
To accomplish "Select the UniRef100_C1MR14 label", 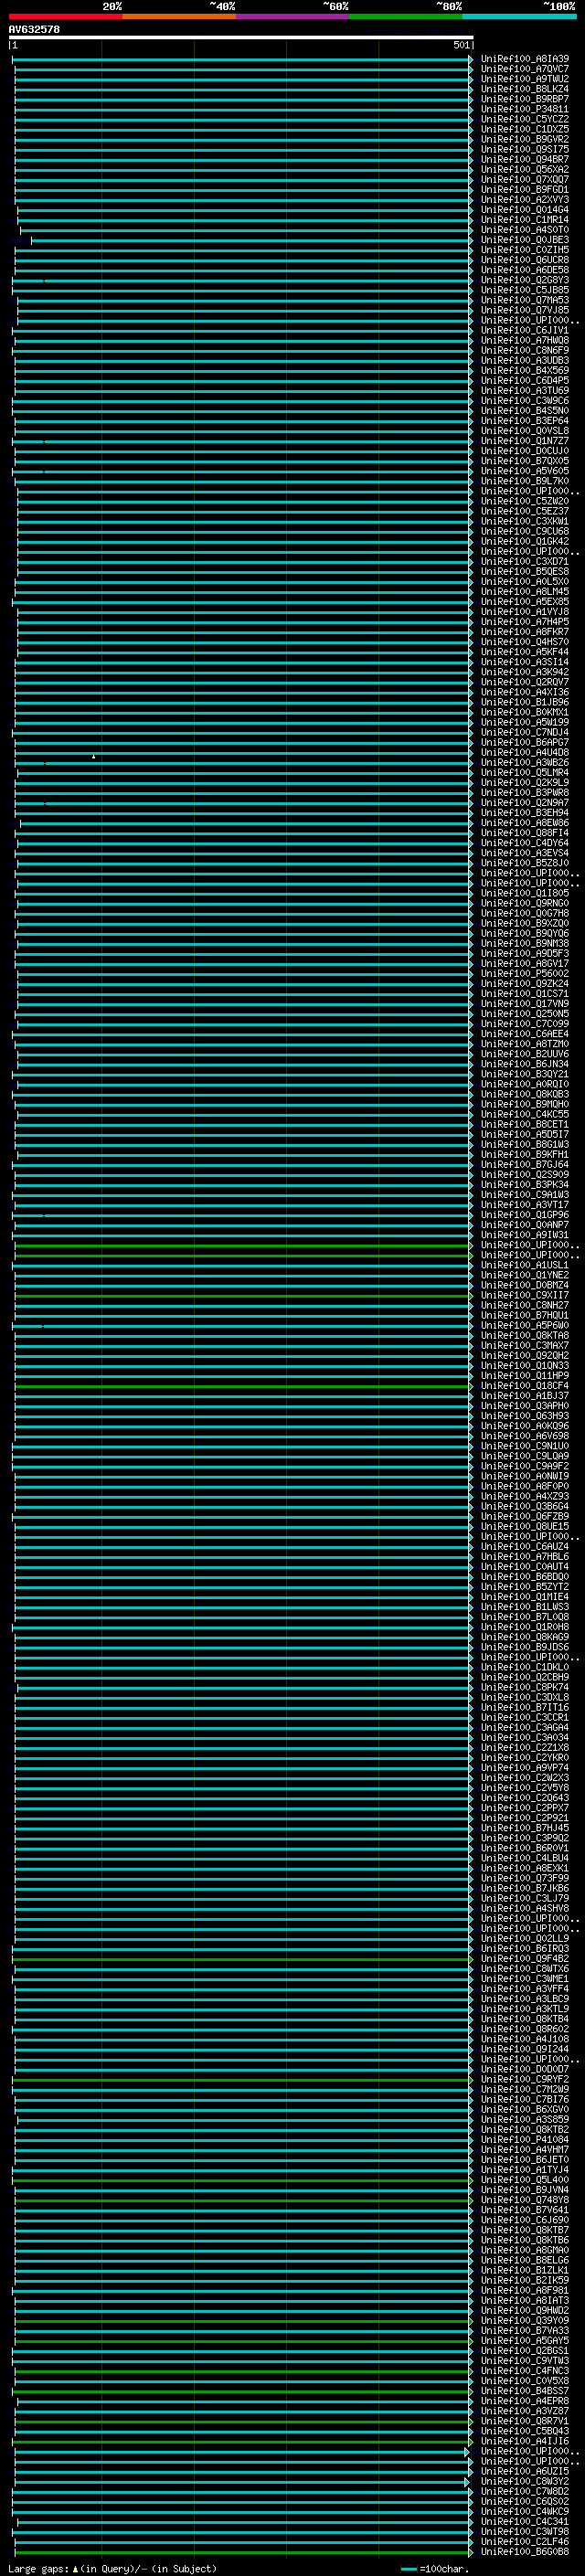I will tap(524, 220).
